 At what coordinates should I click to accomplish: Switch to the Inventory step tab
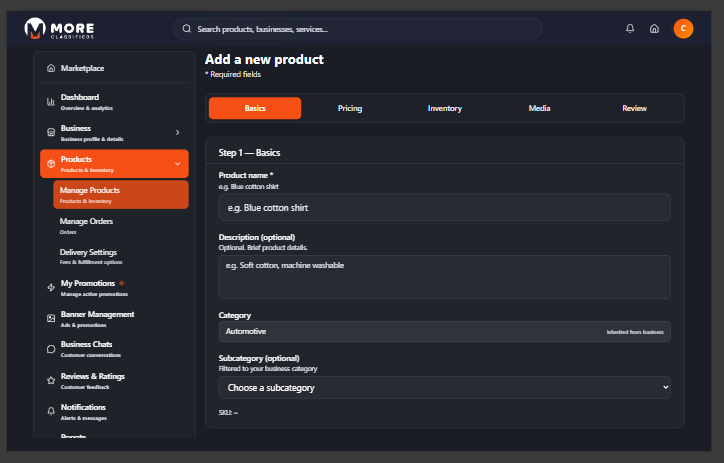[445, 108]
